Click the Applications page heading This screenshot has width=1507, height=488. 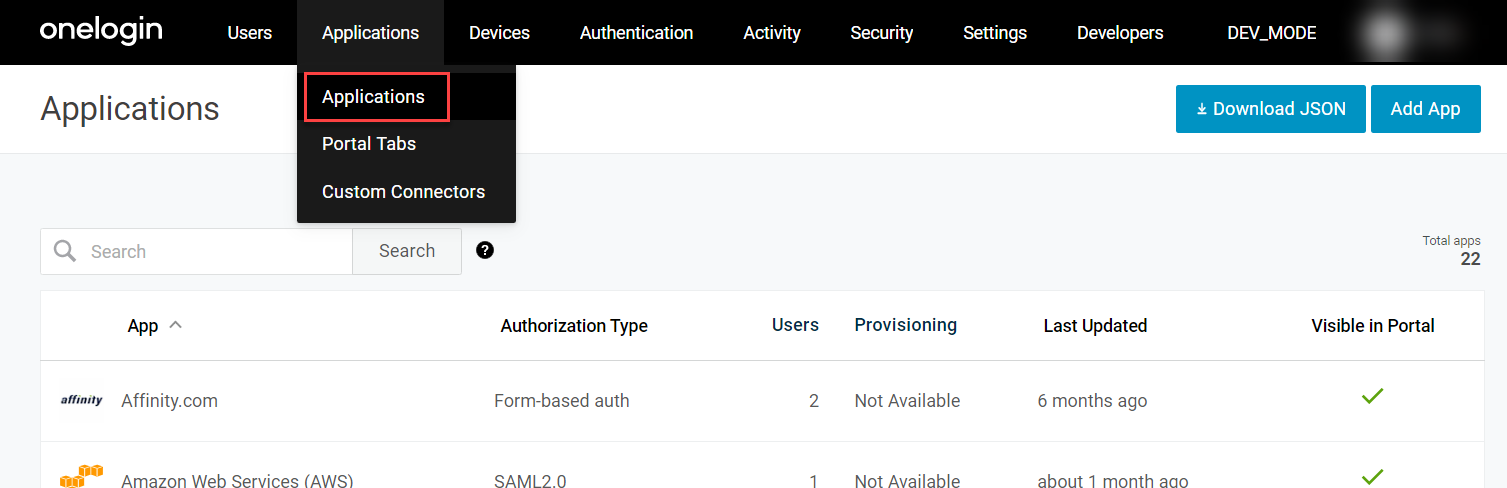click(x=130, y=109)
